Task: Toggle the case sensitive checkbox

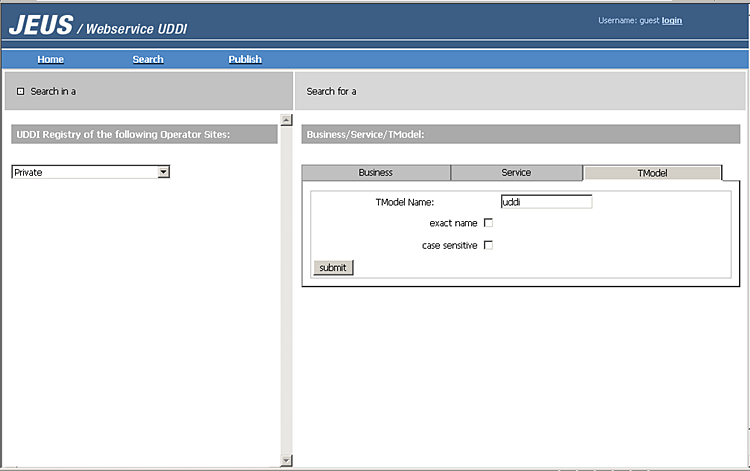Action: point(488,245)
